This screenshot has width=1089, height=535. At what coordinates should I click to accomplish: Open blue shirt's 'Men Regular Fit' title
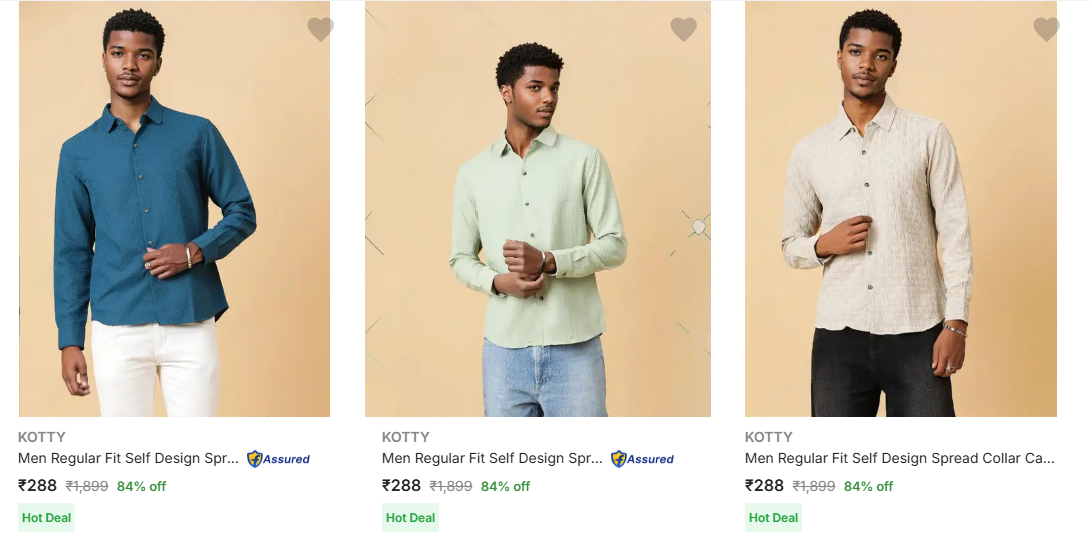128,459
